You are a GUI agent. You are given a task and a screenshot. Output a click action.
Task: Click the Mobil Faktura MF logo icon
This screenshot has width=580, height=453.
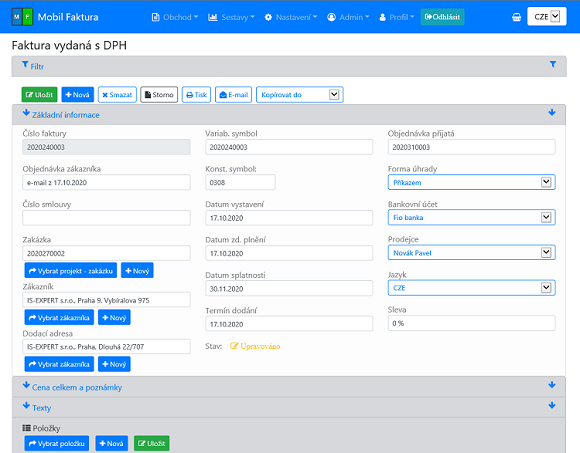pos(22,17)
